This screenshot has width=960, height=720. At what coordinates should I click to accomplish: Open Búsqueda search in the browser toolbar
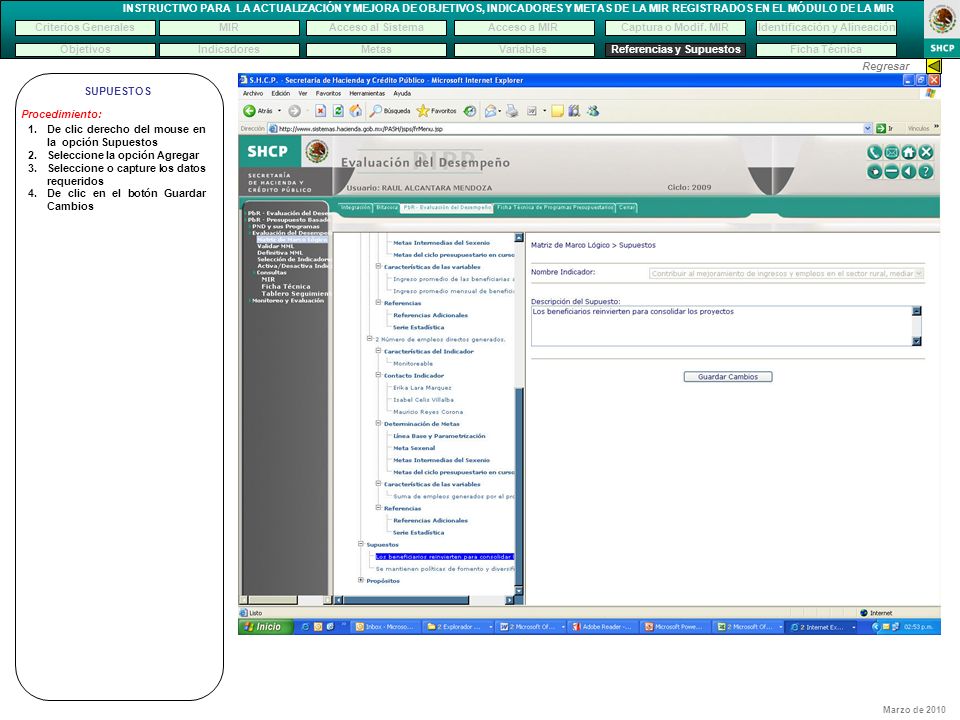(x=390, y=111)
